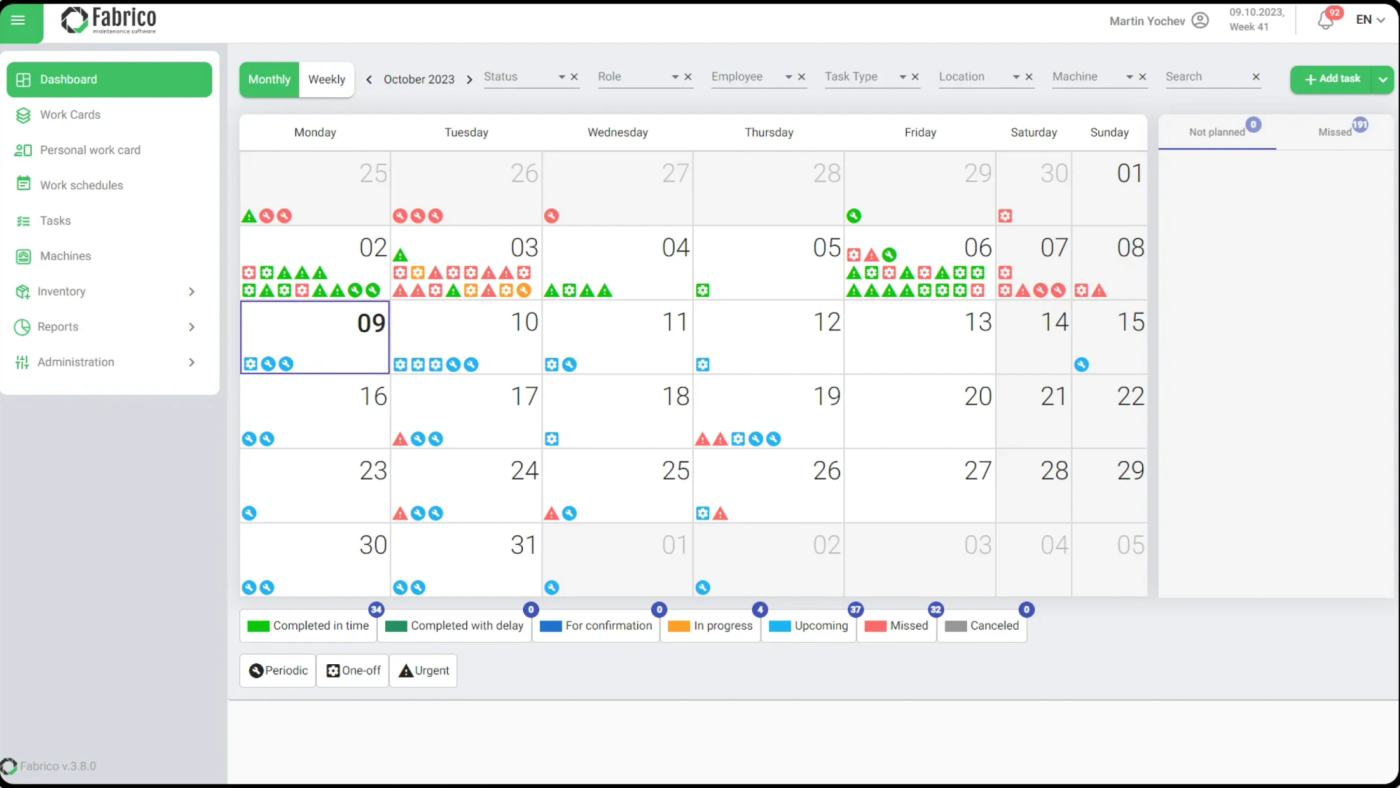Viewport: 1400px width, 788px height.
Task: Click the Martin Yochev user name
Action: tap(1147, 21)
